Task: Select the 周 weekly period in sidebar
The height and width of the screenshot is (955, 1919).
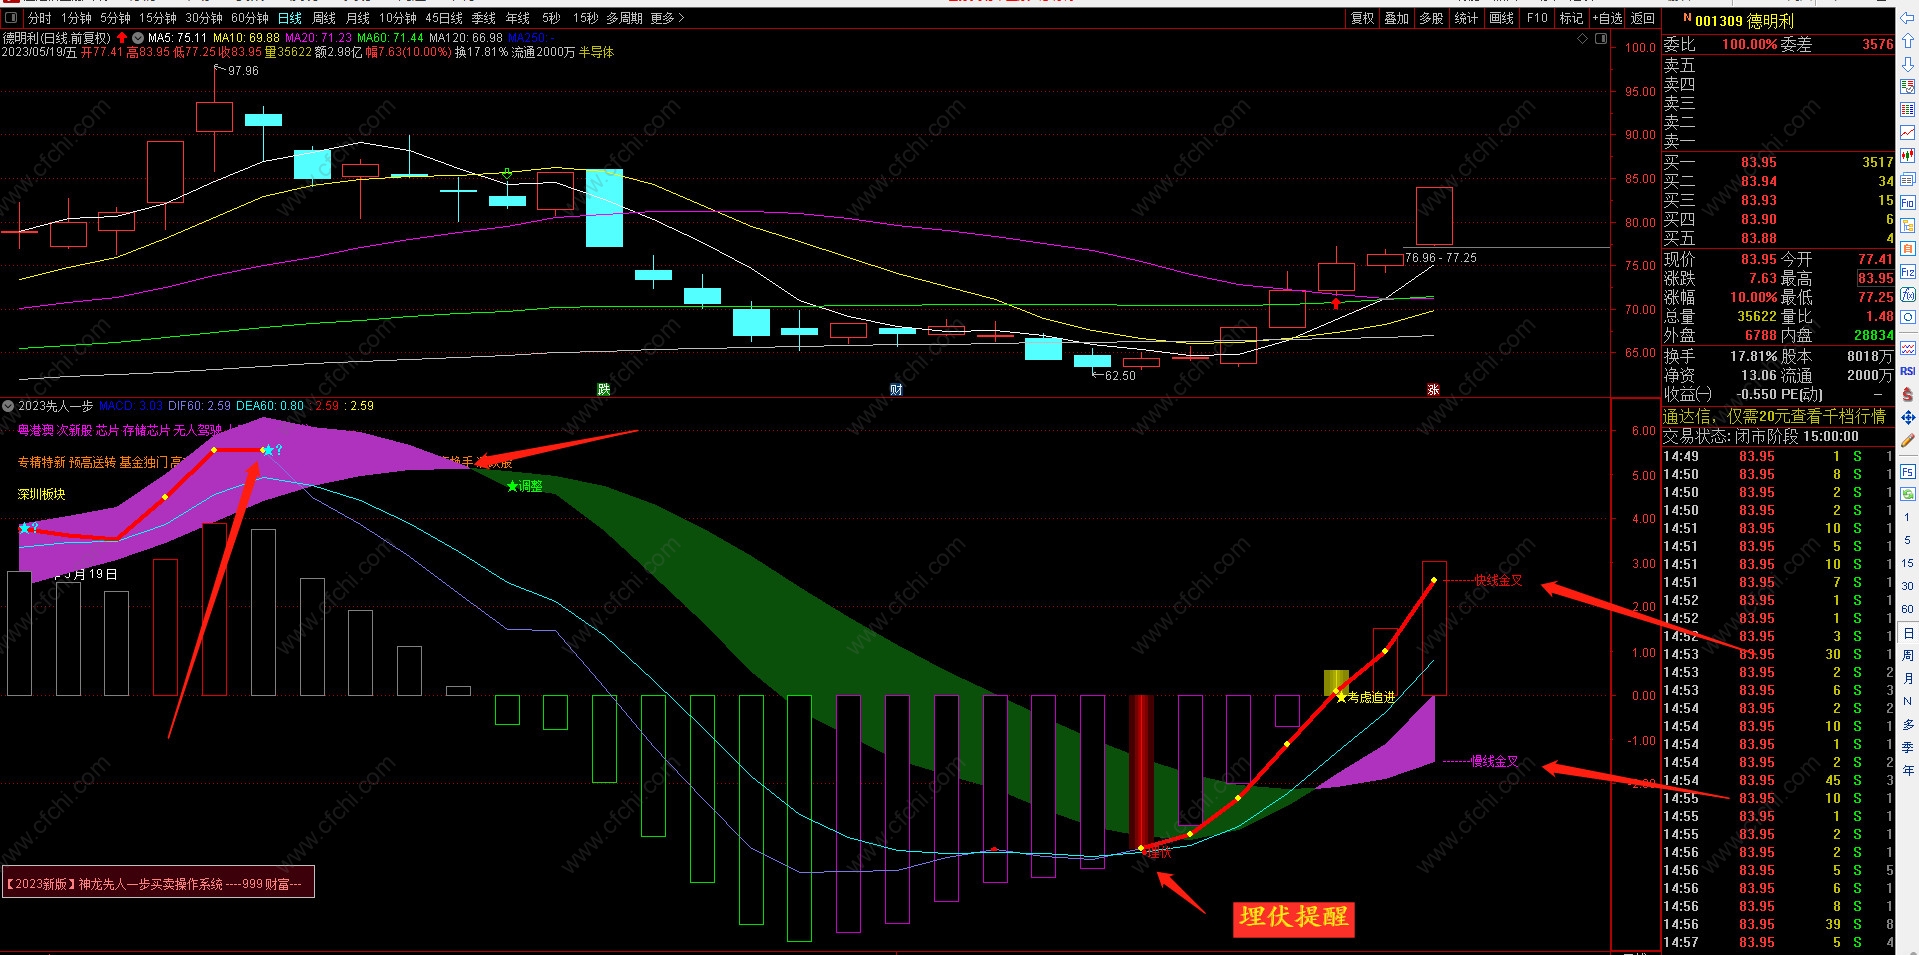Action: [x=1907, y=656]
